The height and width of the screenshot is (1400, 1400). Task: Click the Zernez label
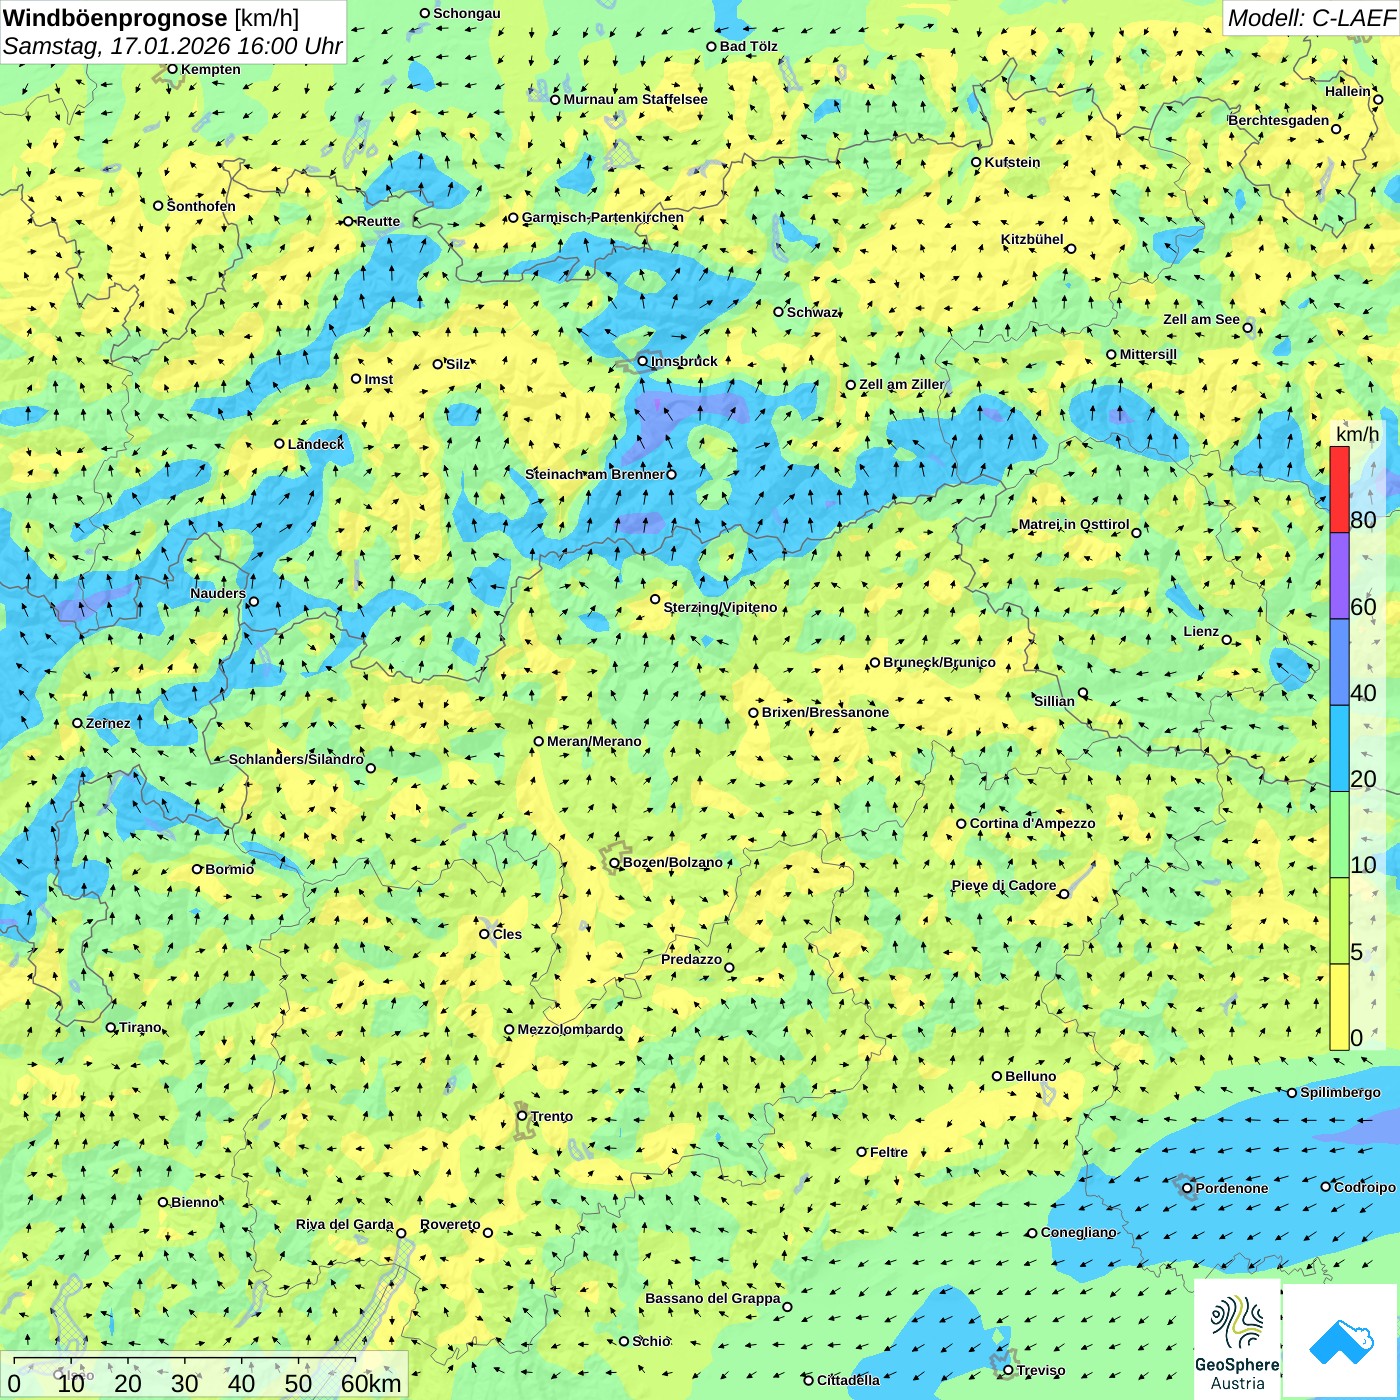pos(108,723)
